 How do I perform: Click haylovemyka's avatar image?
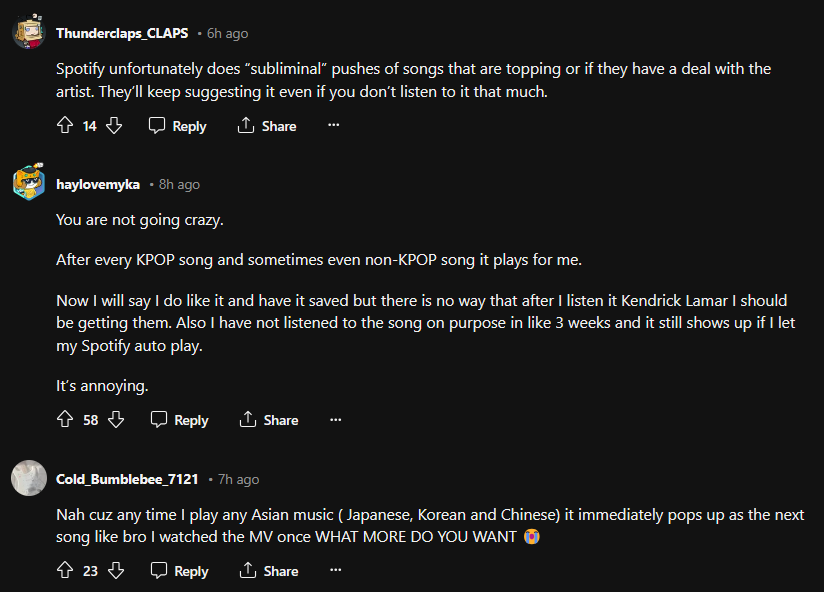tap(28, 184)
